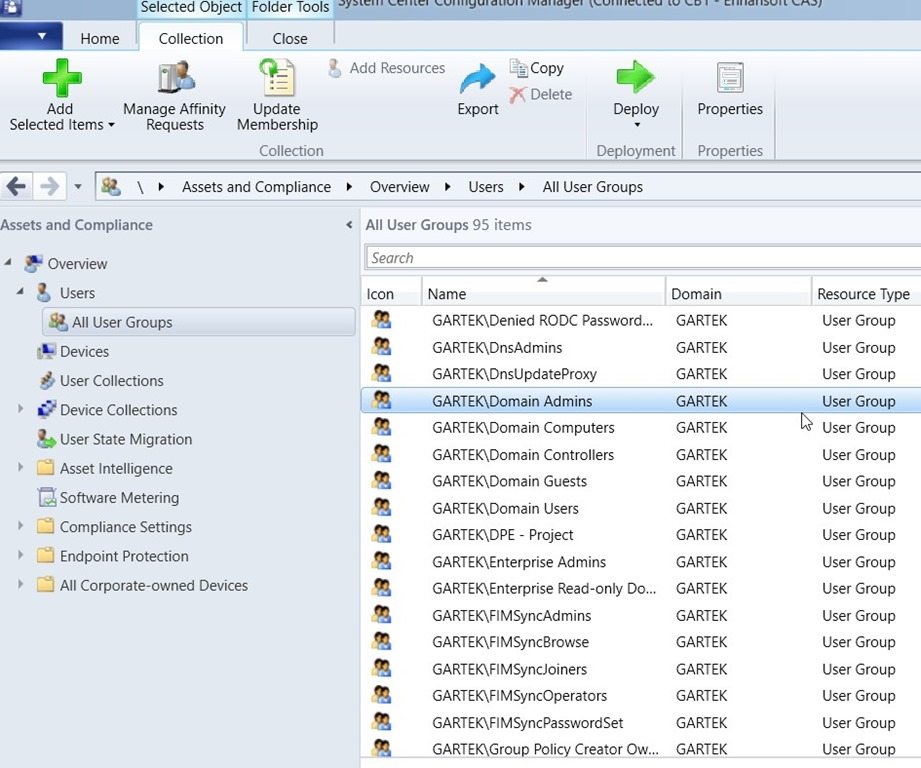
Task: Select the GARTEK\FIMSyncOperators row
Action: [641, 695]
